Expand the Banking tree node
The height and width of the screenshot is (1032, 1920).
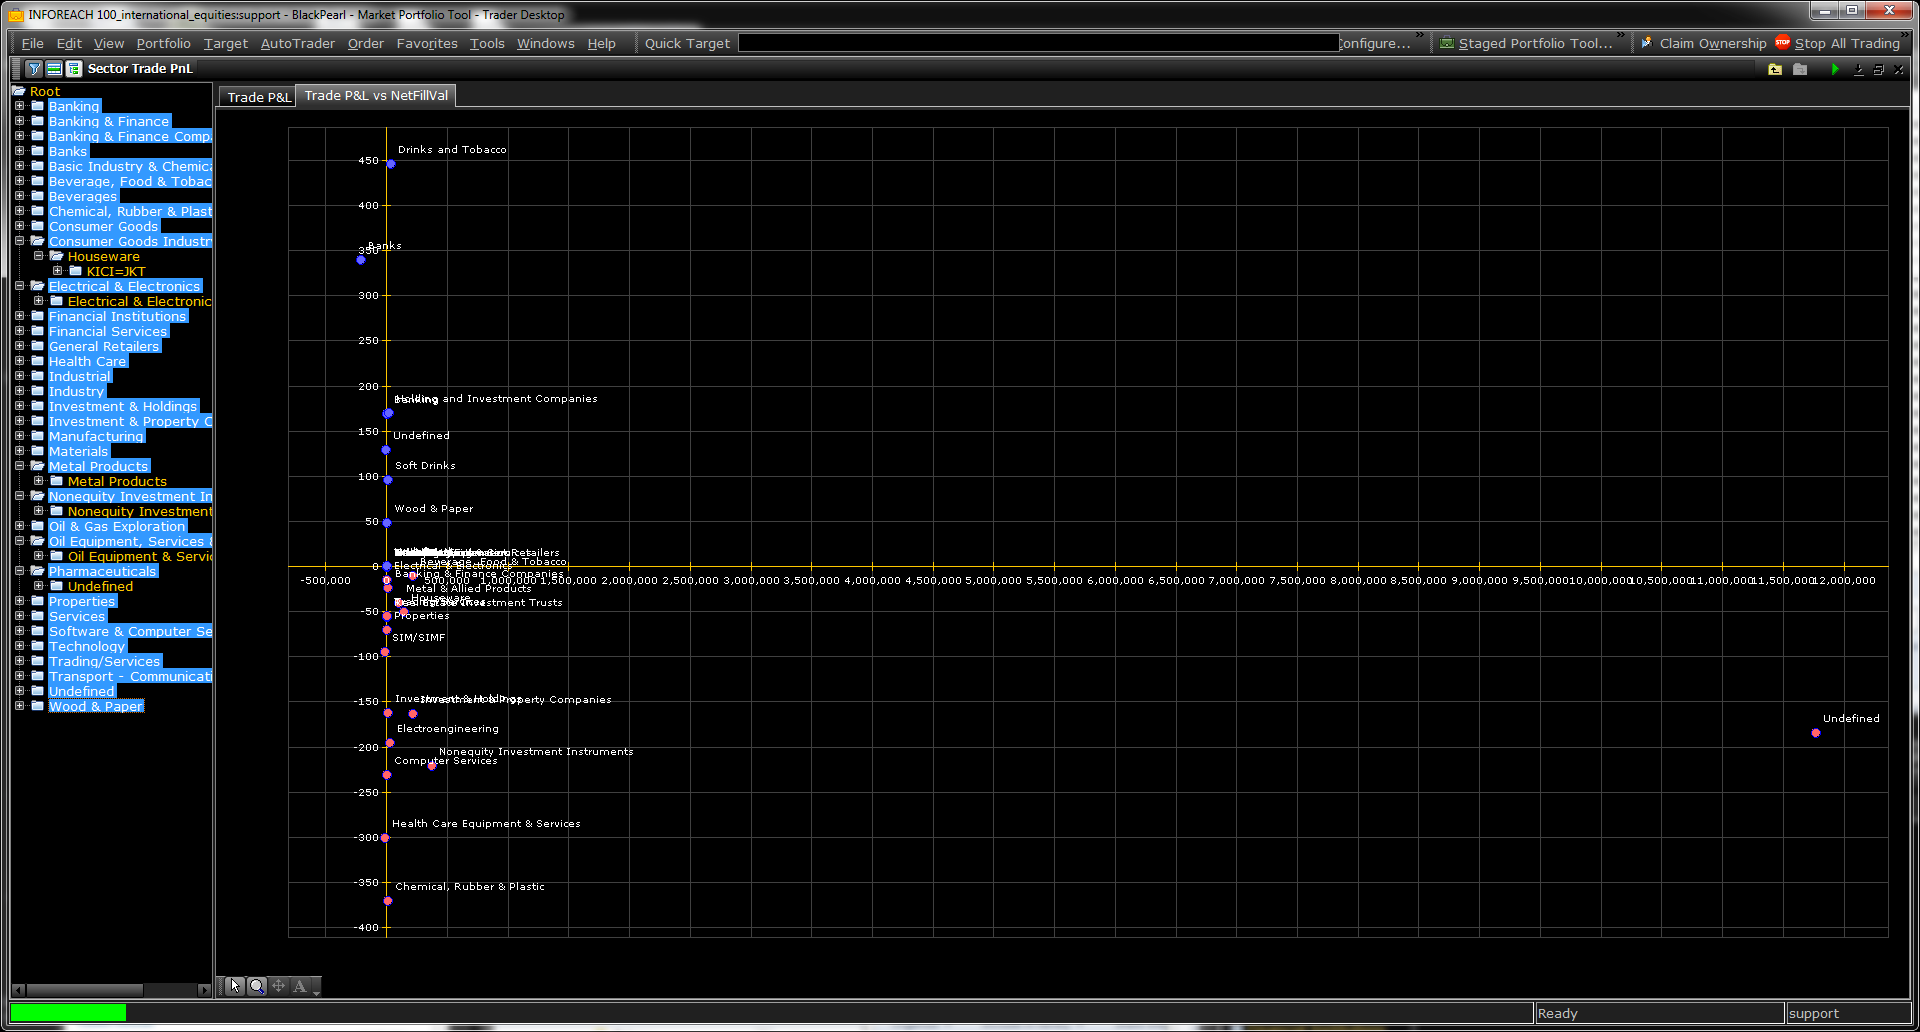click(19, 106)
